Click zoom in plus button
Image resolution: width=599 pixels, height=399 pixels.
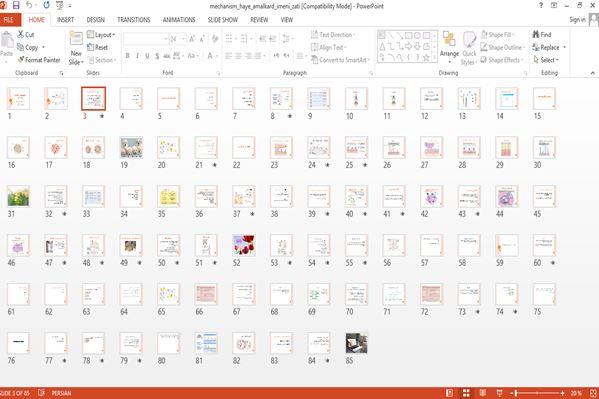coord(562,393)
